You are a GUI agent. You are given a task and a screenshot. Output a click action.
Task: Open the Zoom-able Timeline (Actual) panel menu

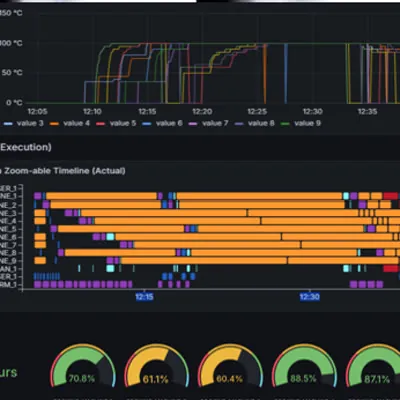pos(63,171)
